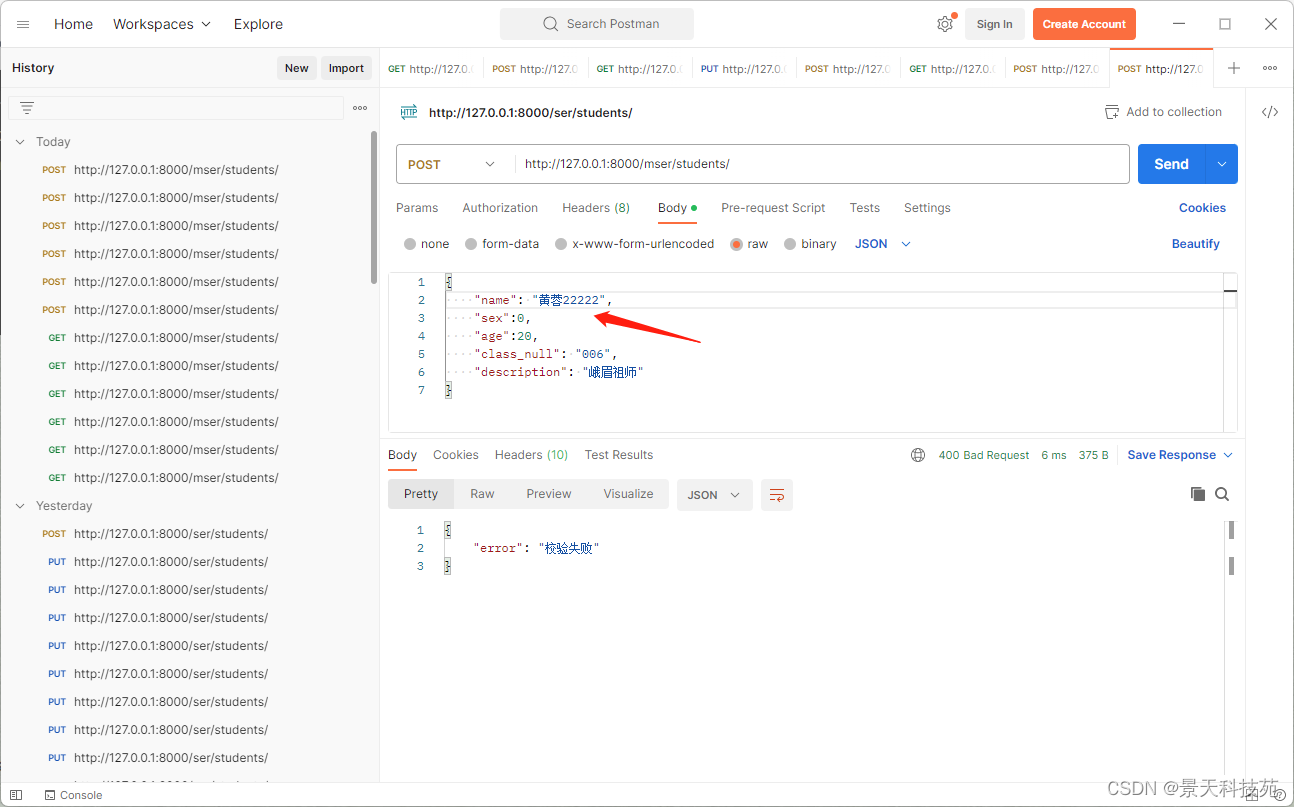Click the Add to collection icon

(1112, 112)
